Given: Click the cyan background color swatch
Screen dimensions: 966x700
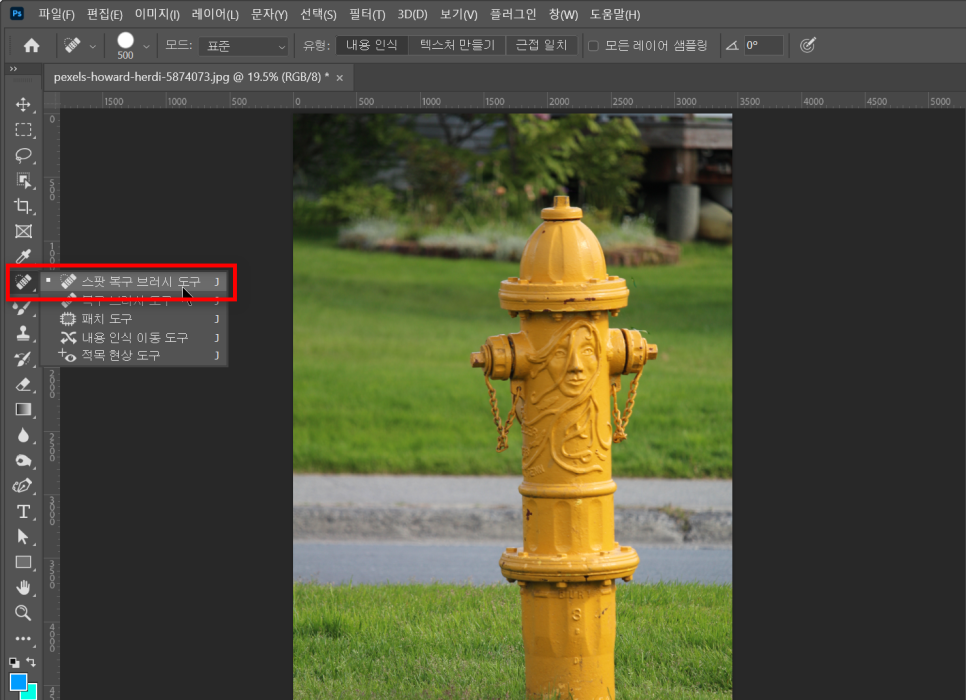Looking at the screenshot, I should [x=31, y=693].
